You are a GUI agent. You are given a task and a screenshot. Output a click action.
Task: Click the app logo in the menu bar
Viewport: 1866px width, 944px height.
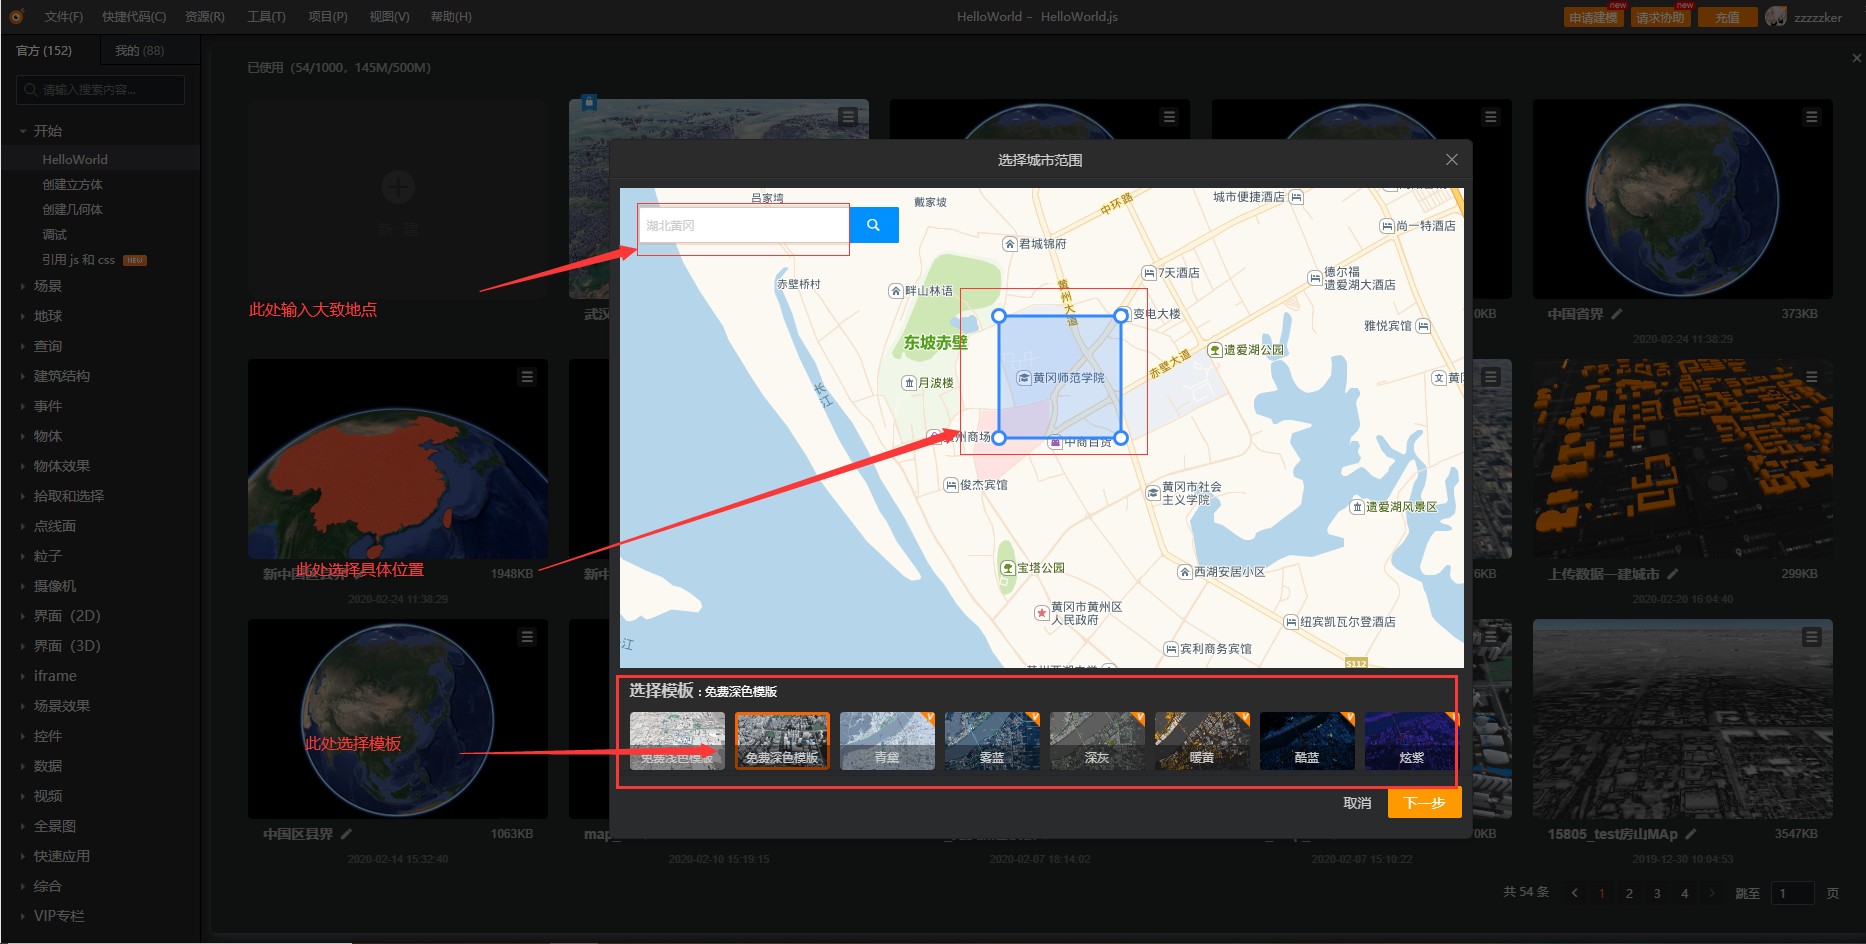17,17
